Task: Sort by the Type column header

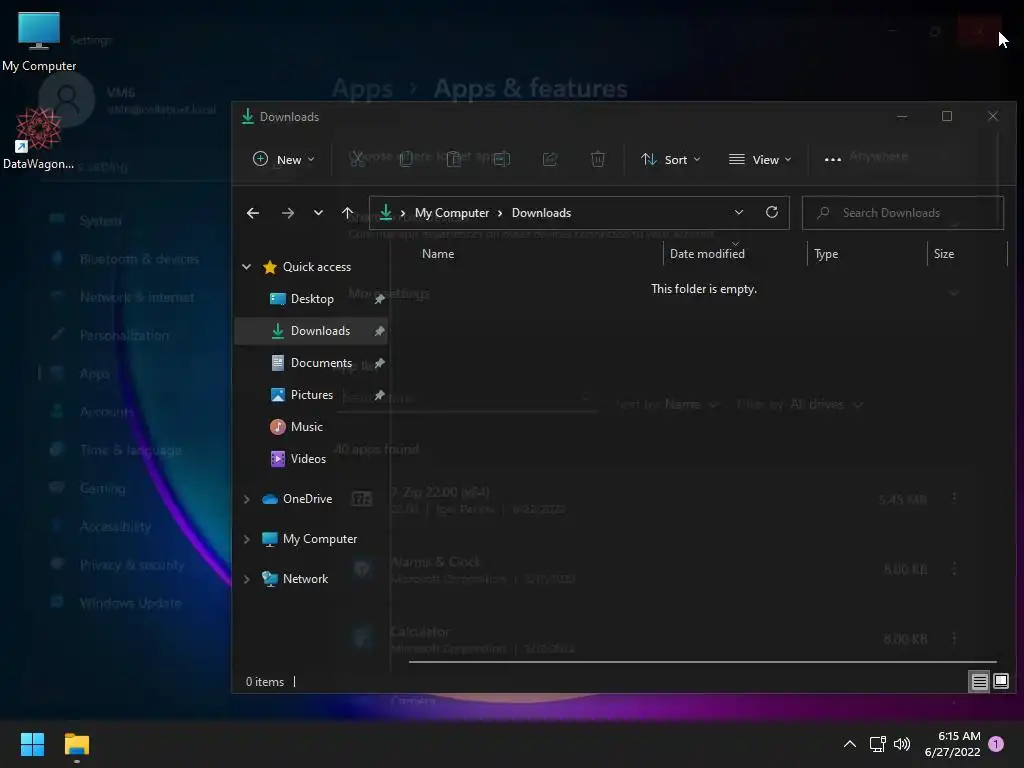Action: (x=826, y=253)
